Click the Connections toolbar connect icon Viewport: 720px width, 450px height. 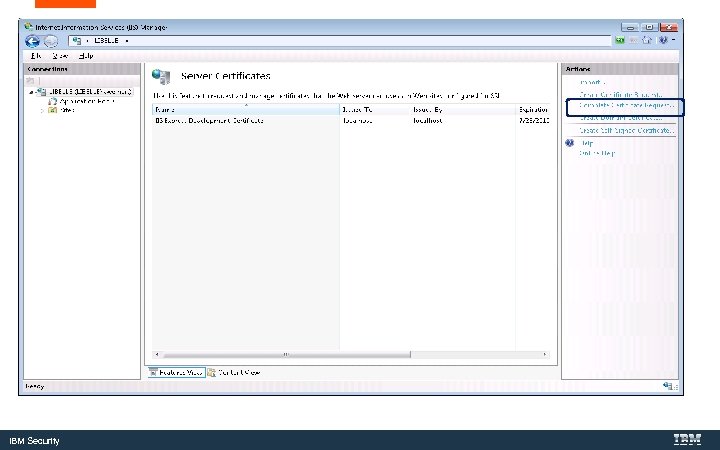(30, 80)
